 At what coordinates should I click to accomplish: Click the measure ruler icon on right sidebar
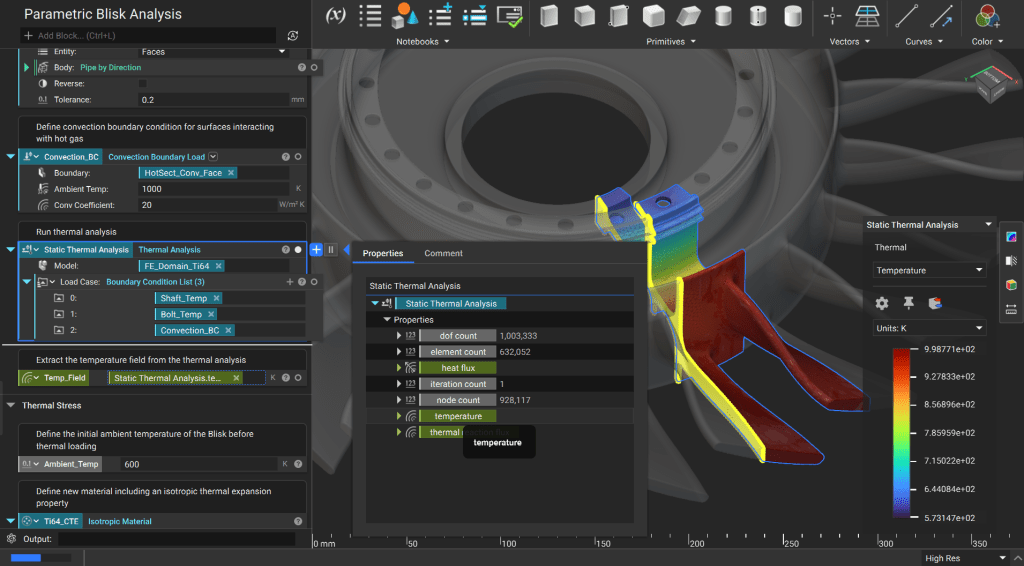point(1011,309)
